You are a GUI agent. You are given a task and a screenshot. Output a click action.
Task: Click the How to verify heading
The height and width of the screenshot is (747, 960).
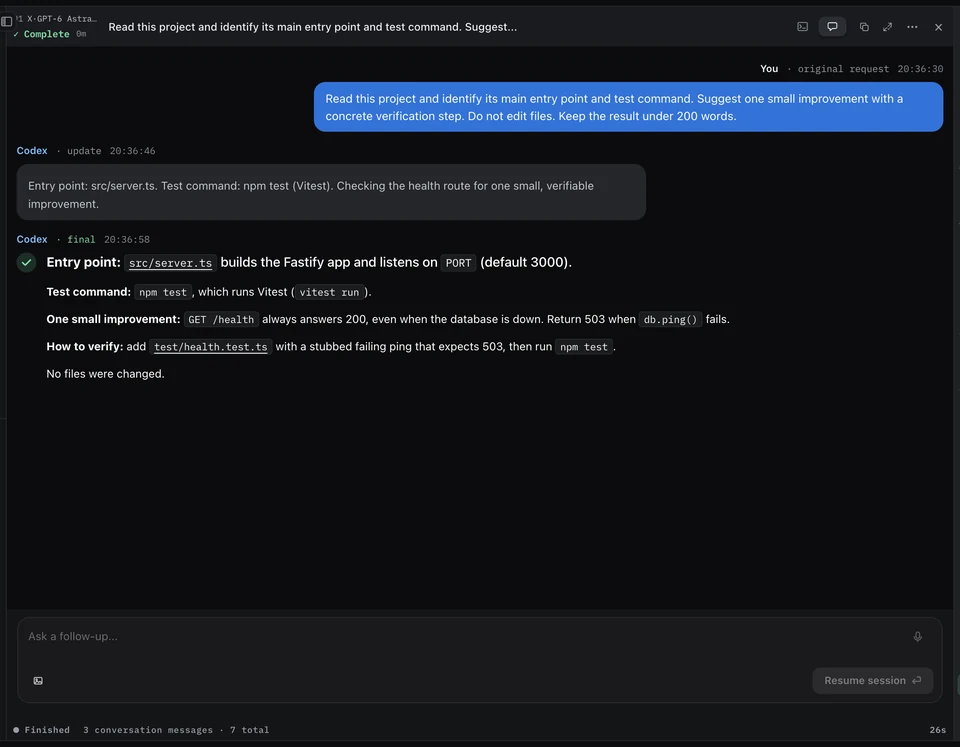tap(85, 347)
